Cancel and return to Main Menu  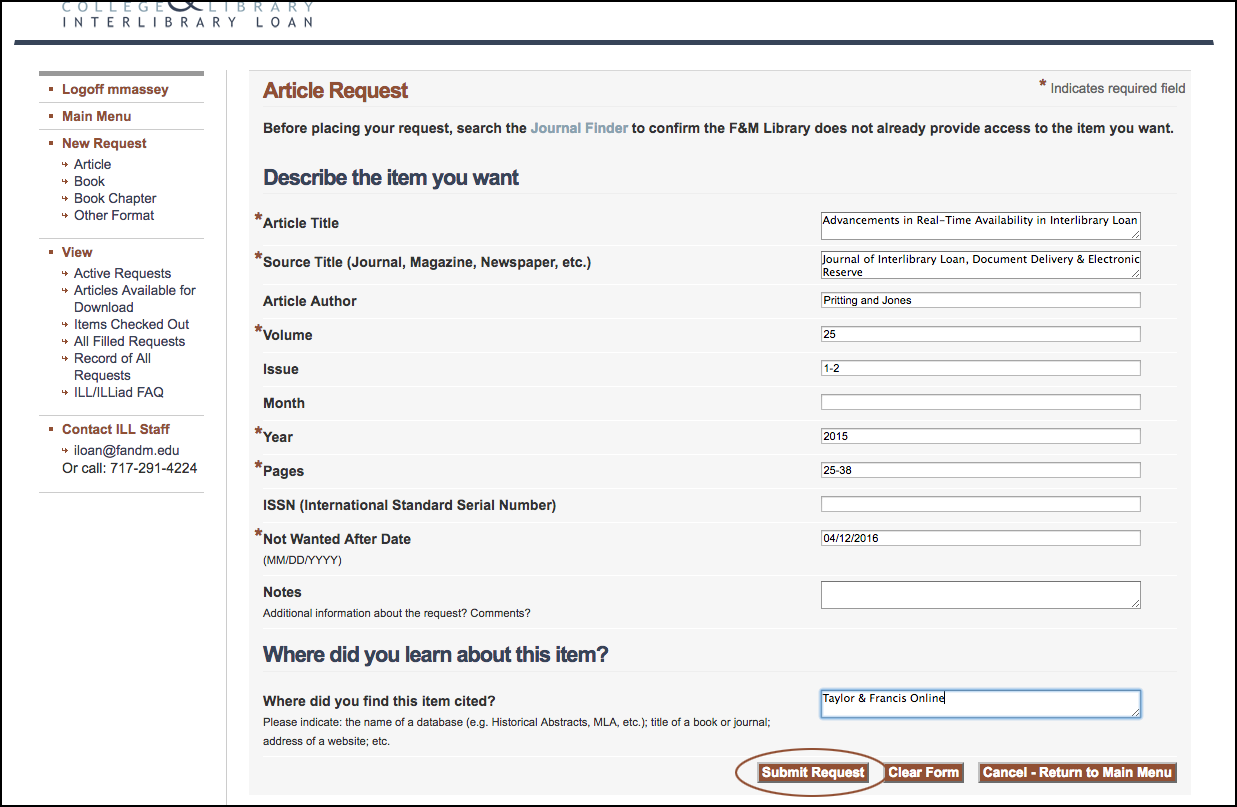pos(1077,772)
